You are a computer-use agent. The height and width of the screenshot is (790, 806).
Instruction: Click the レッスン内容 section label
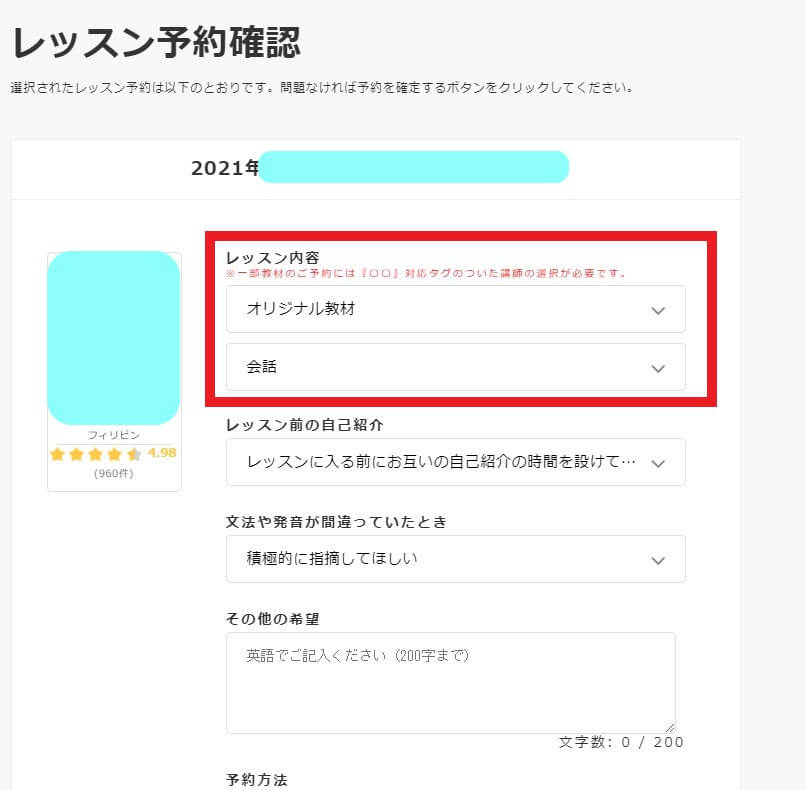pyautogui.click(x=272, y=258)
